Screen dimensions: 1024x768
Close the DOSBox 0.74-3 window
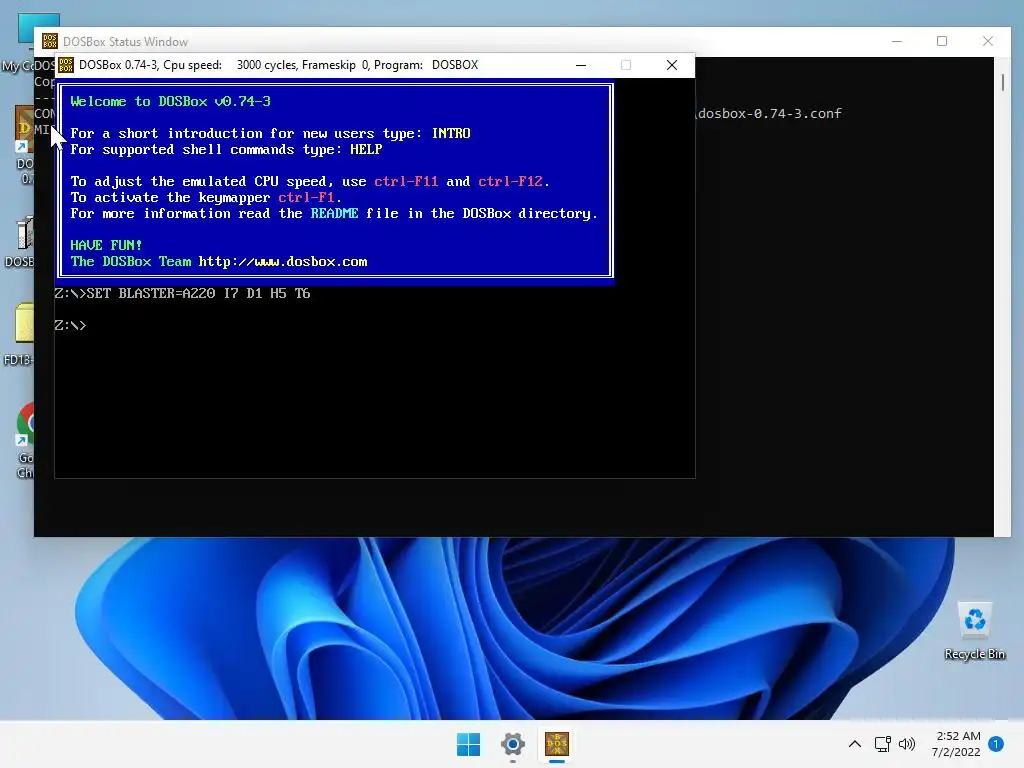point(671,65)
